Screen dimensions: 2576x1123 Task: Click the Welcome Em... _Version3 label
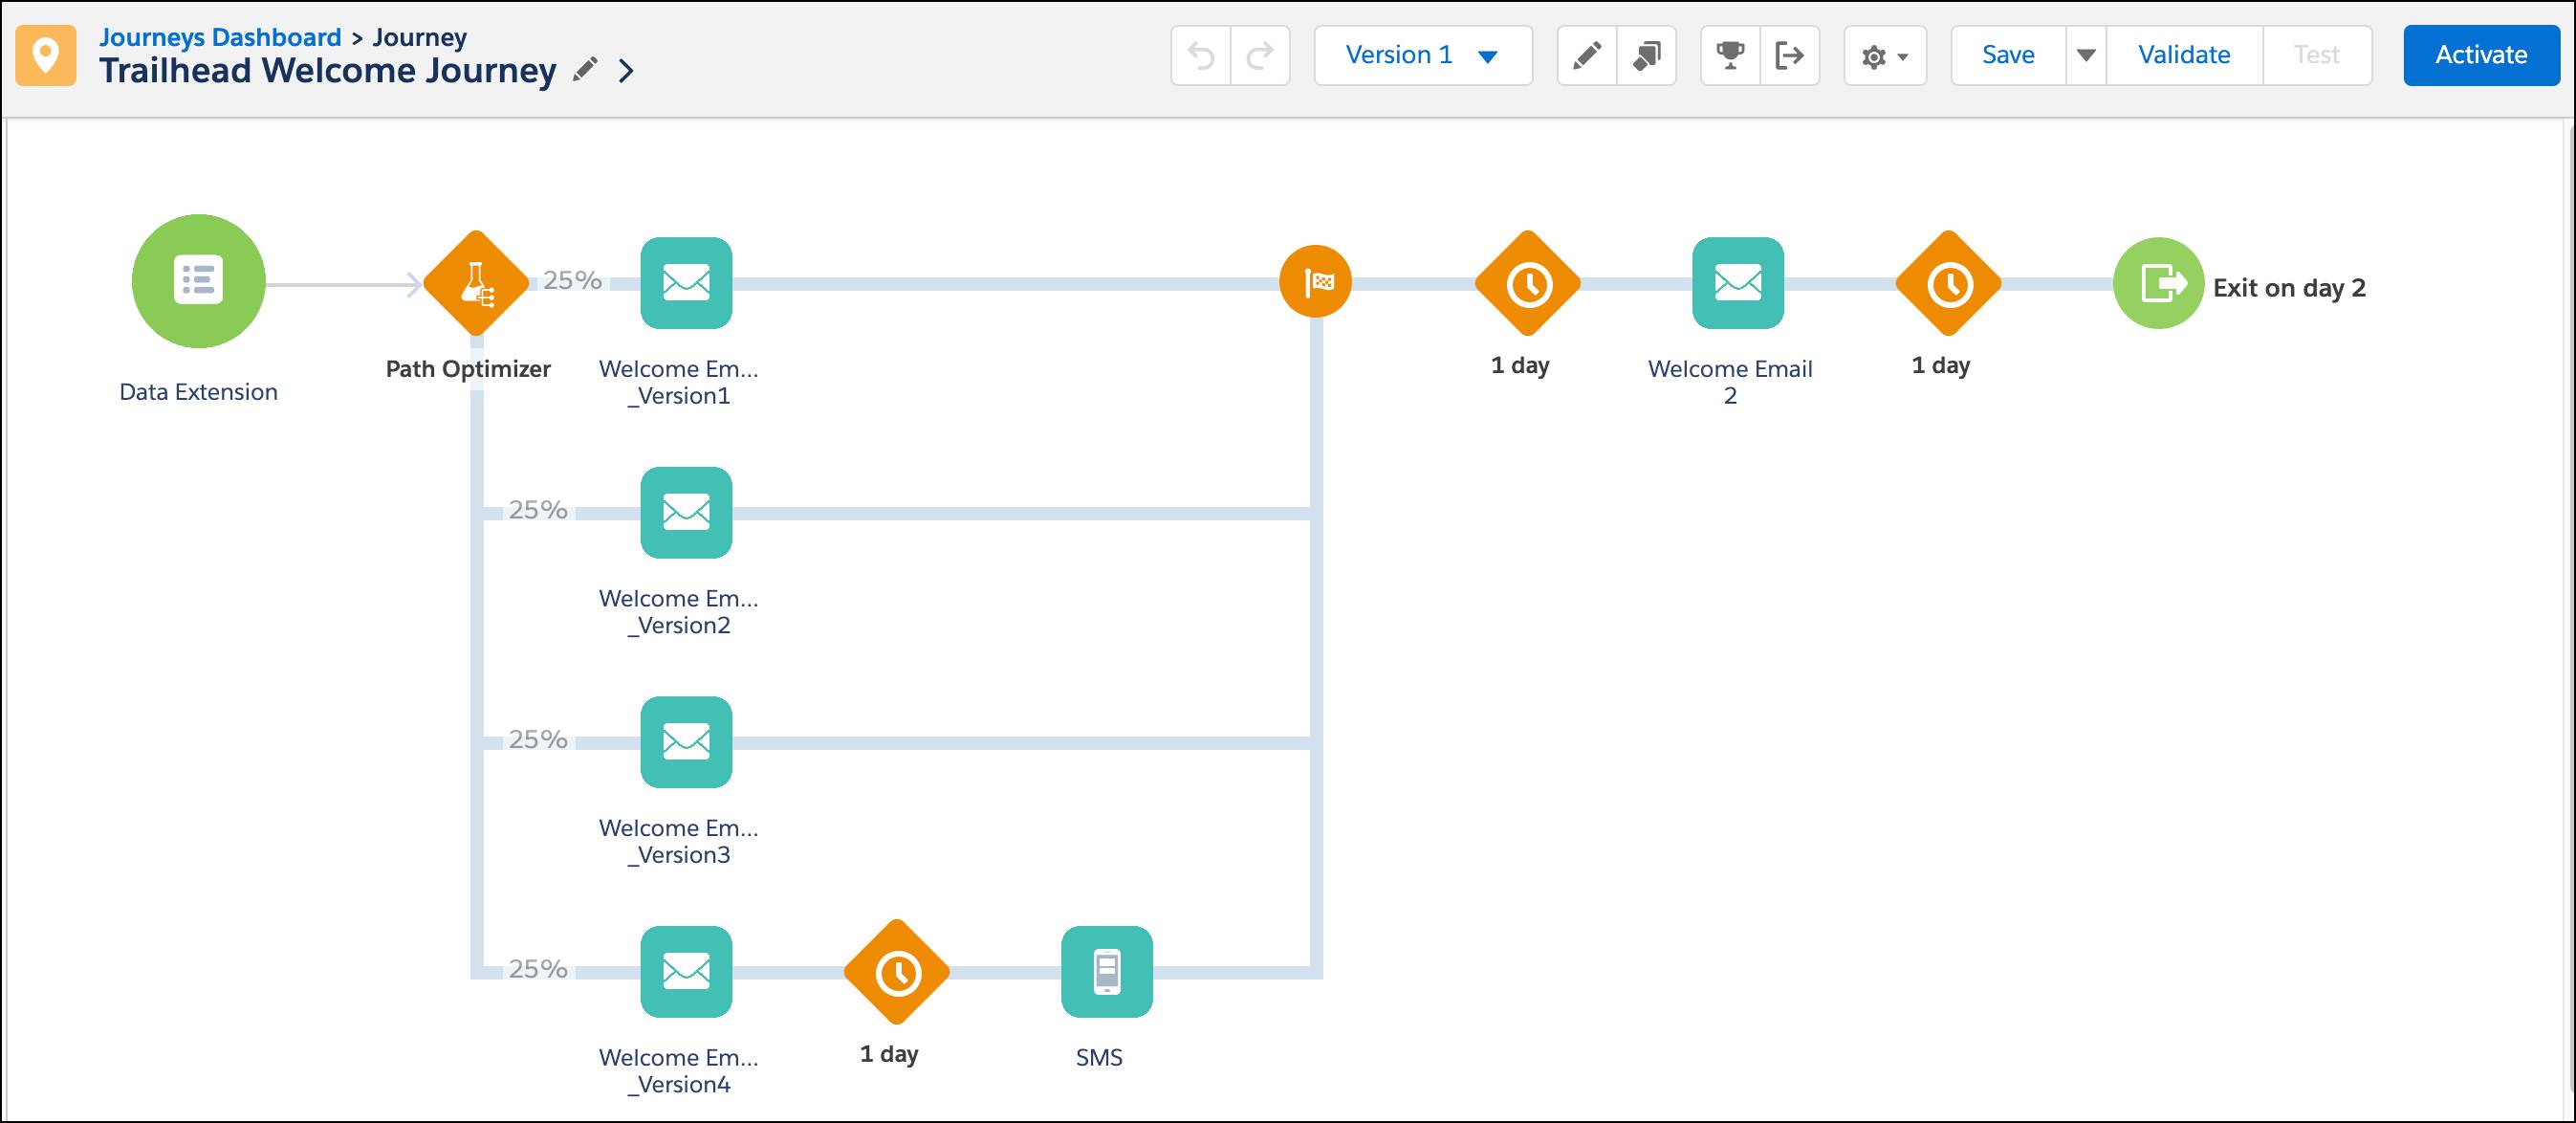click(679, 841)
